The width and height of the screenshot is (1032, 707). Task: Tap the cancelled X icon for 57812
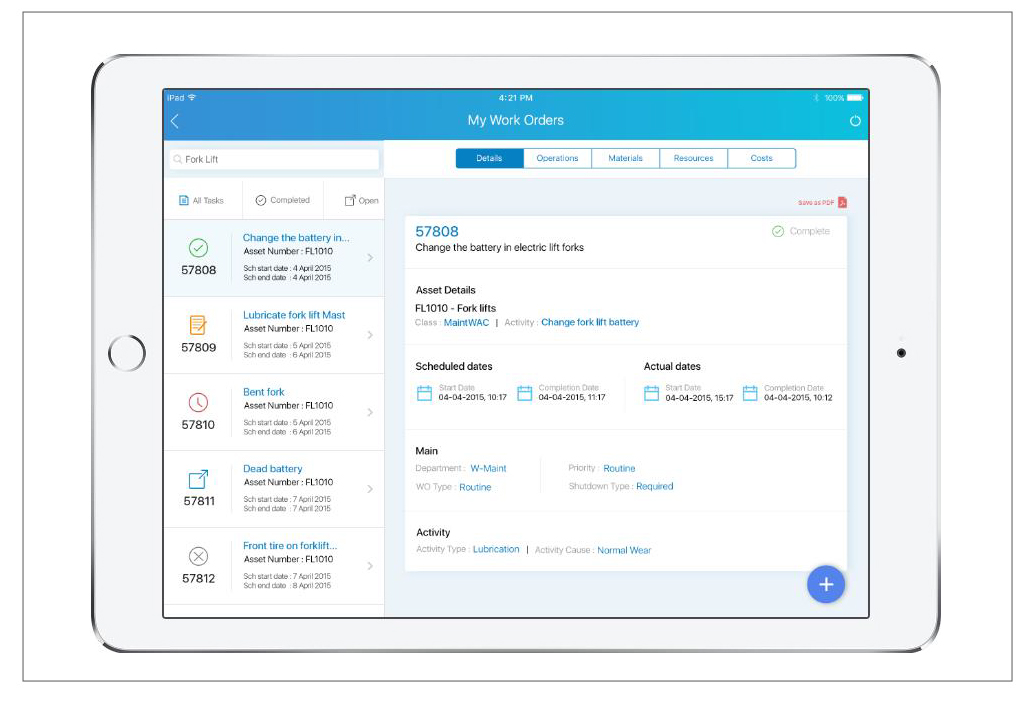point(198,556)
